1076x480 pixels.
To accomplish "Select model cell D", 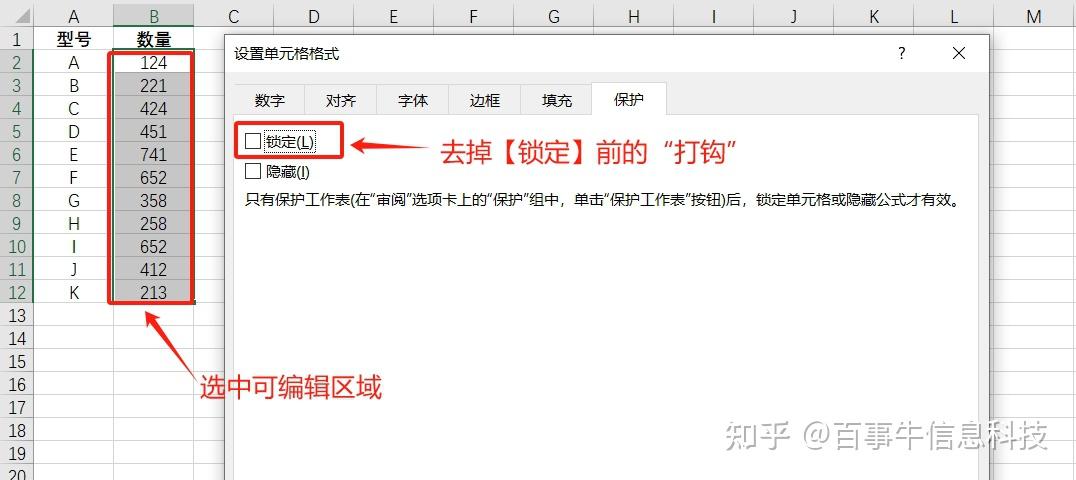I will 73,131.
